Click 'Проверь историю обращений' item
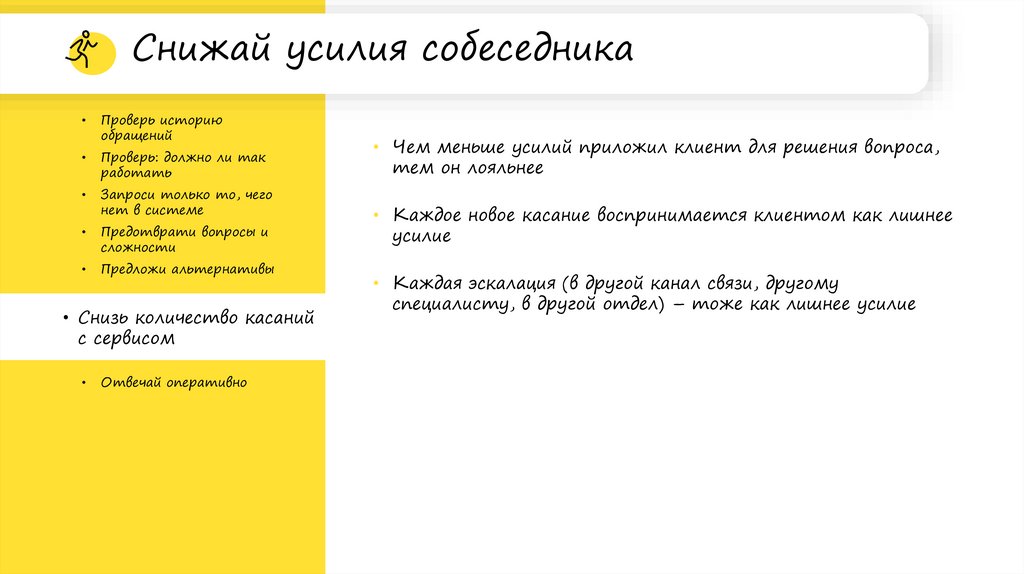1024x574 pixels. click(x=161, y=127)
